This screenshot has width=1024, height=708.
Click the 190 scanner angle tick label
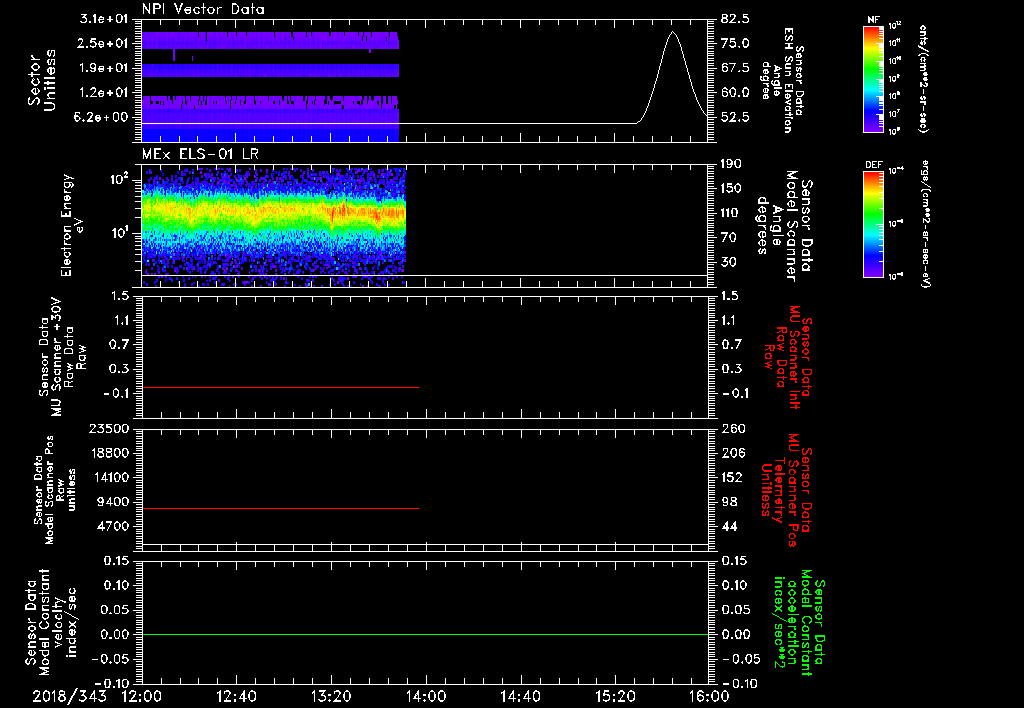(732, 164)
